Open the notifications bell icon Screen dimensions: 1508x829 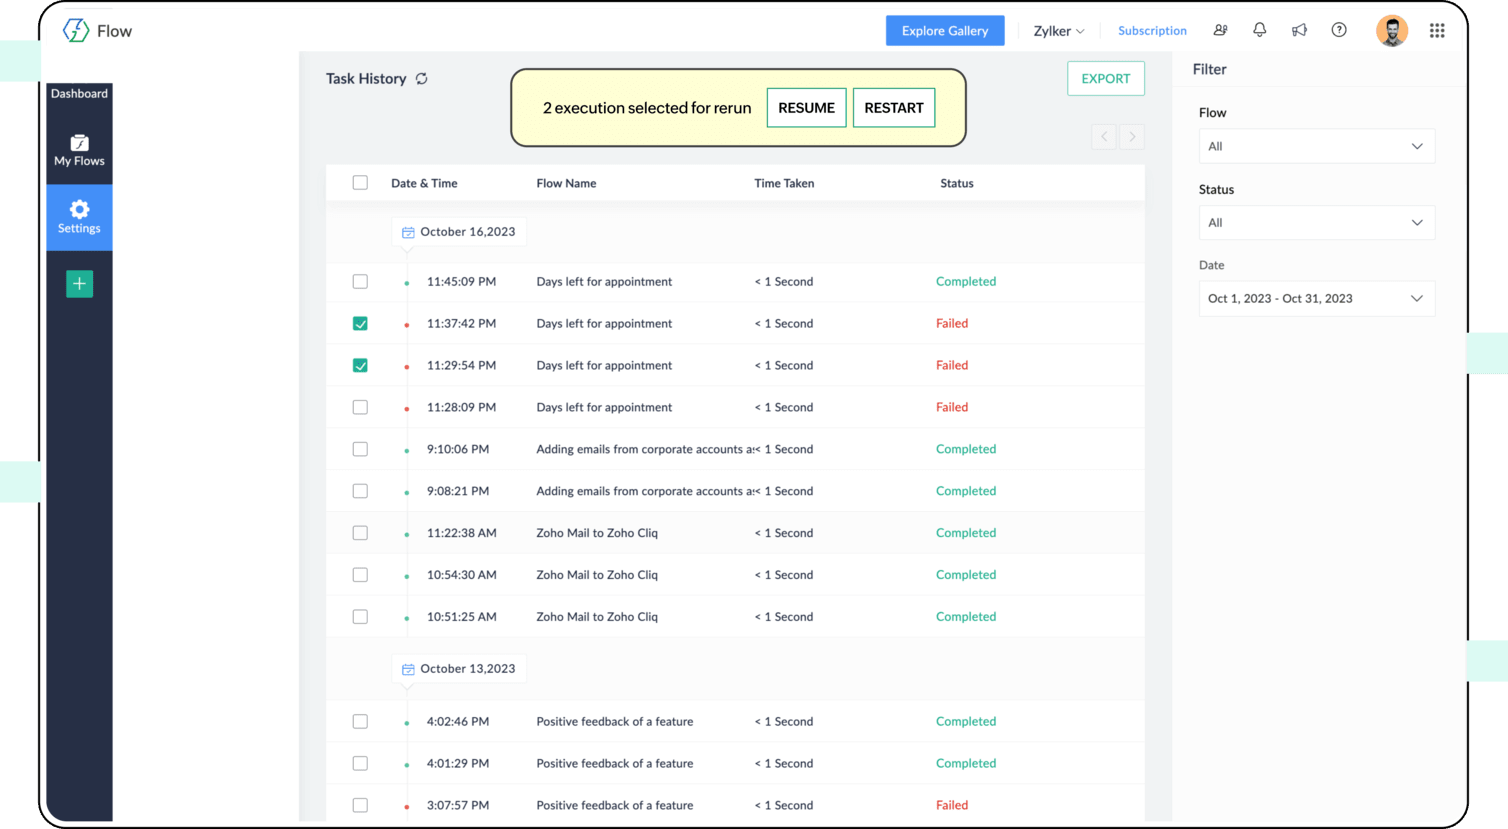[x=1259, y=30]
